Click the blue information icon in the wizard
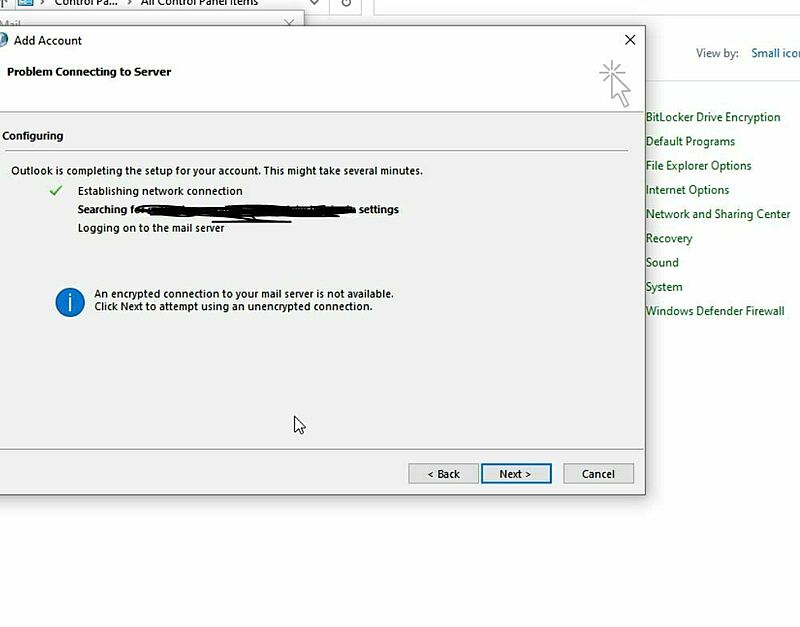Viewport: 800px width, 627px height. [69, 302]
